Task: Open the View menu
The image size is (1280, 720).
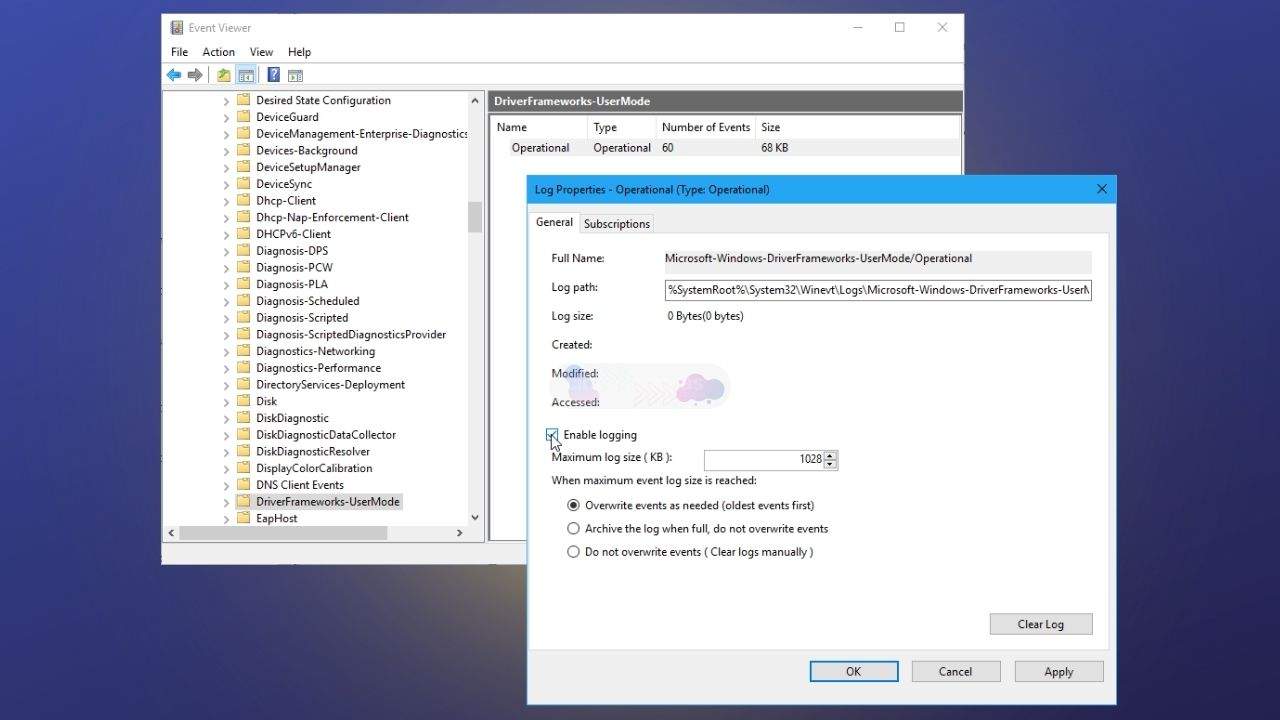Action: click(x=261, y=52)
